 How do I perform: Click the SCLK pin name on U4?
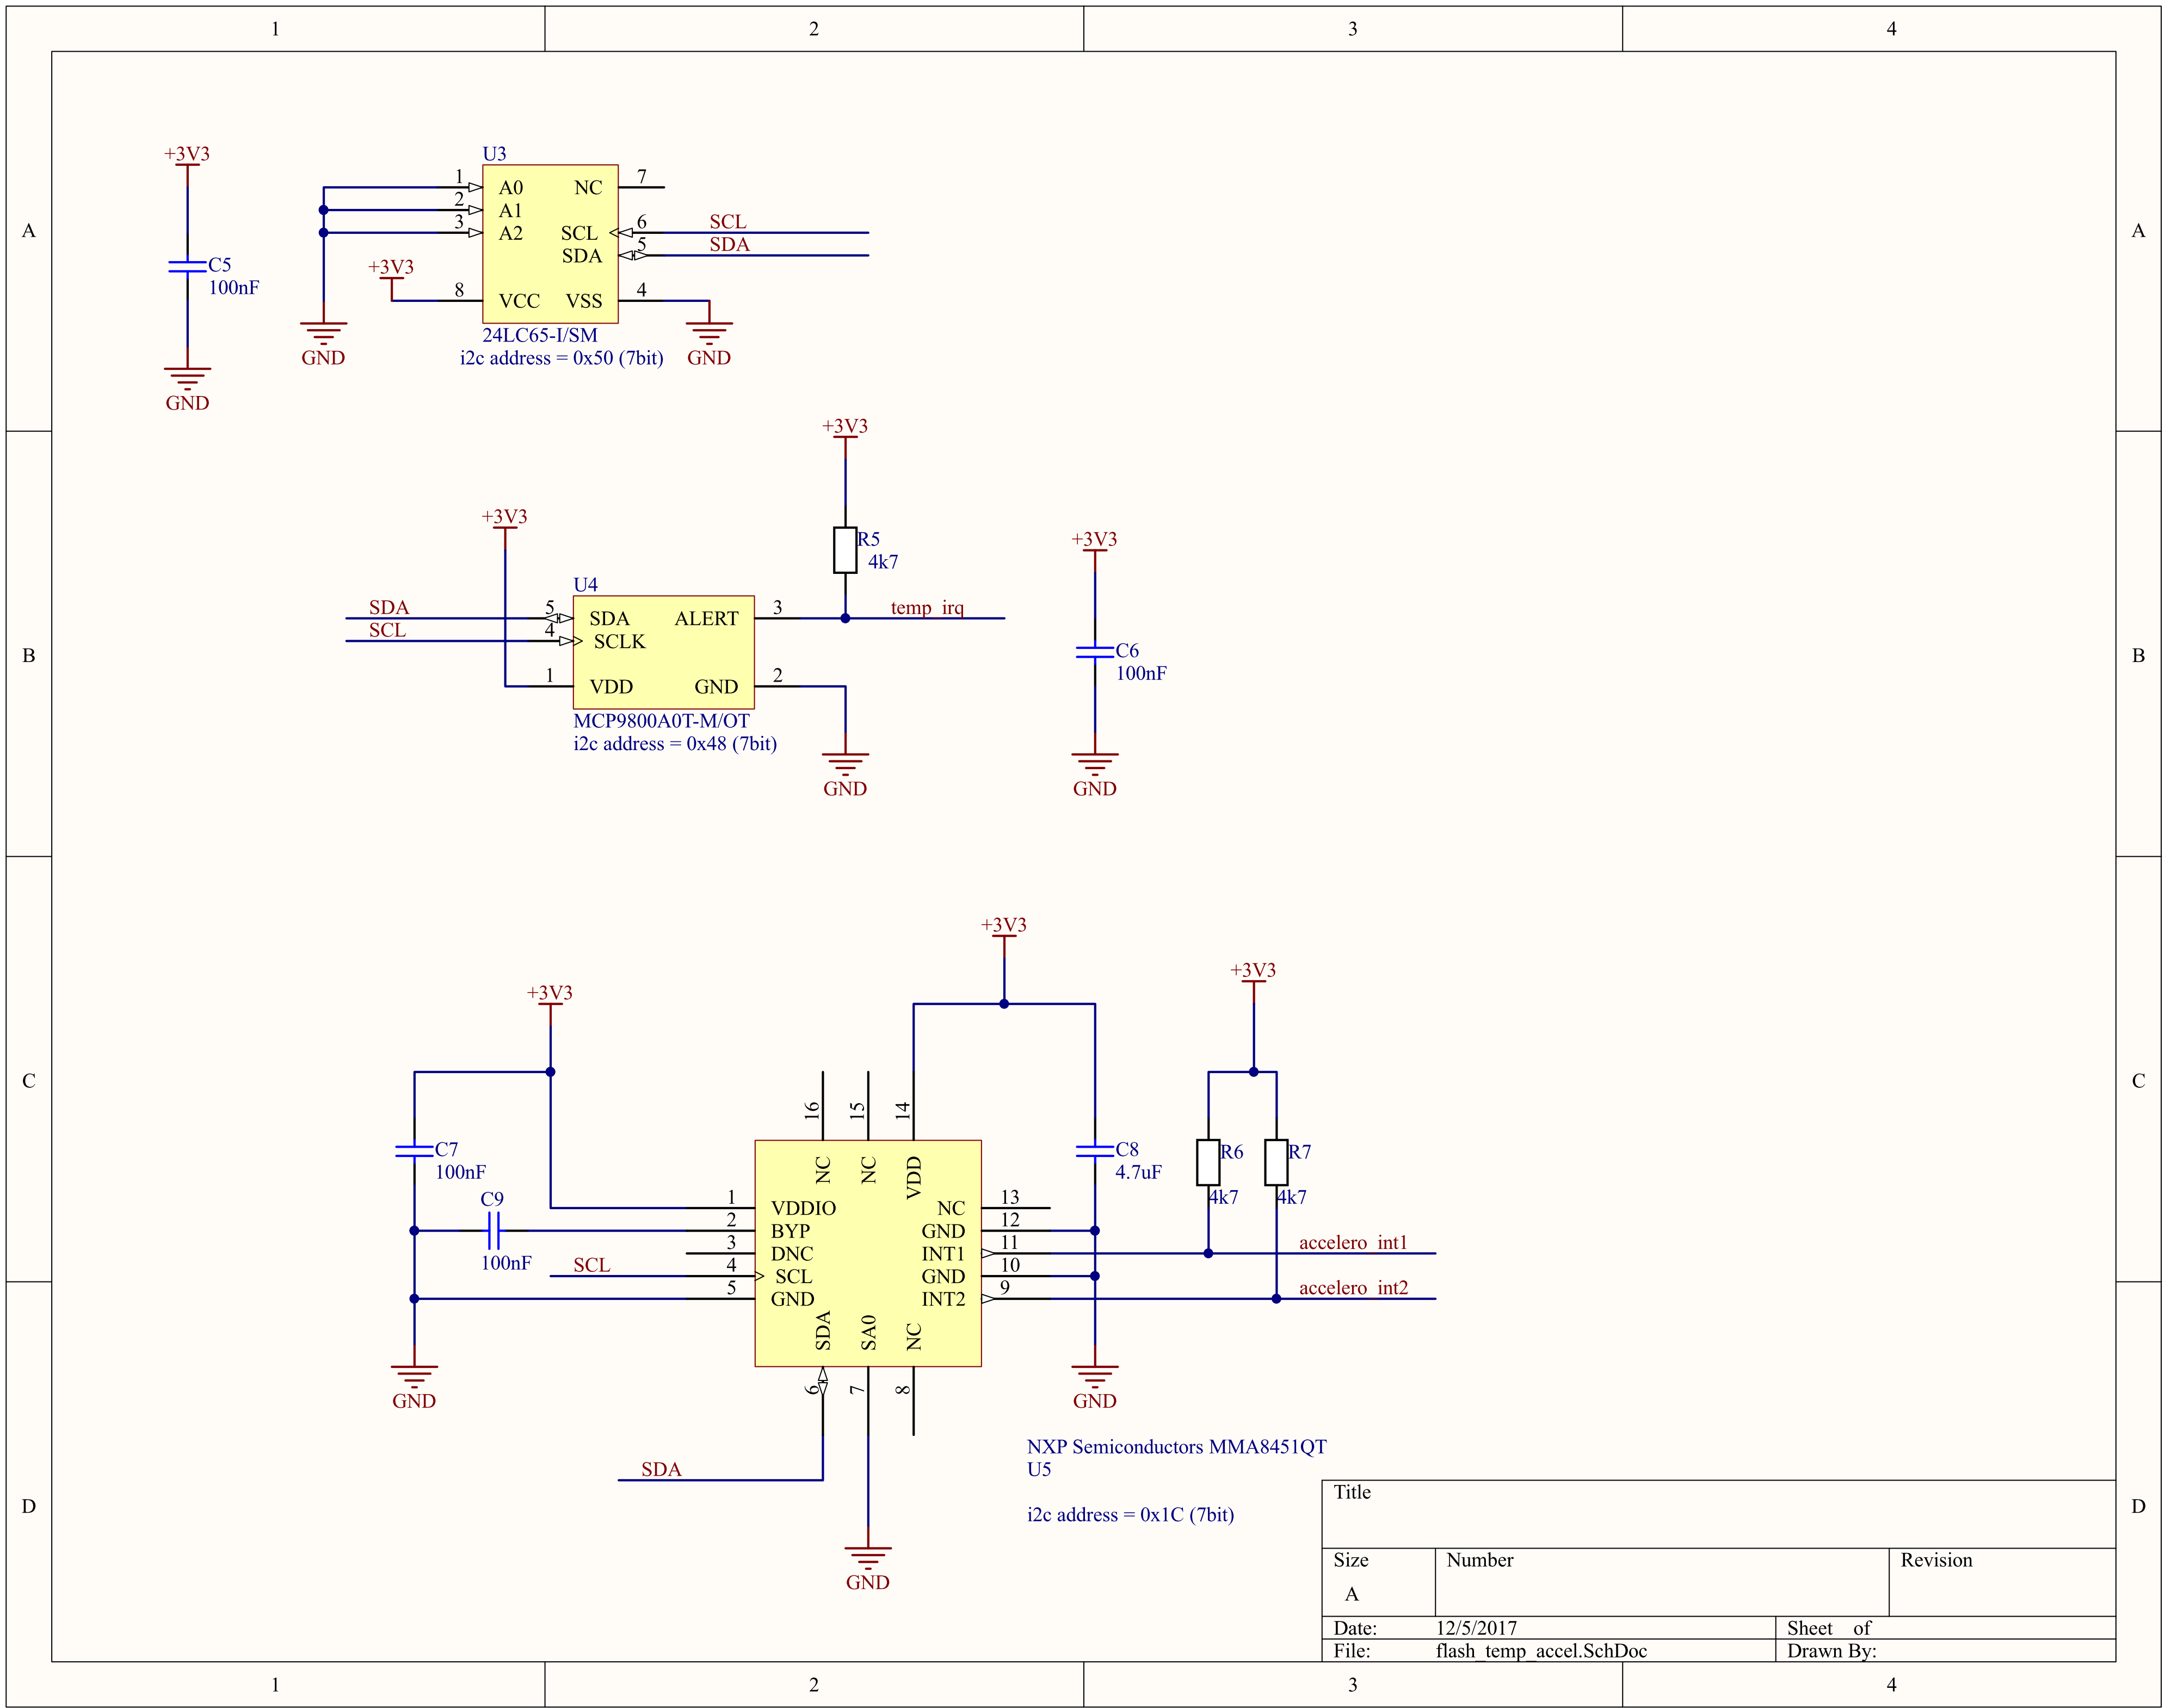tap(619, 641)
